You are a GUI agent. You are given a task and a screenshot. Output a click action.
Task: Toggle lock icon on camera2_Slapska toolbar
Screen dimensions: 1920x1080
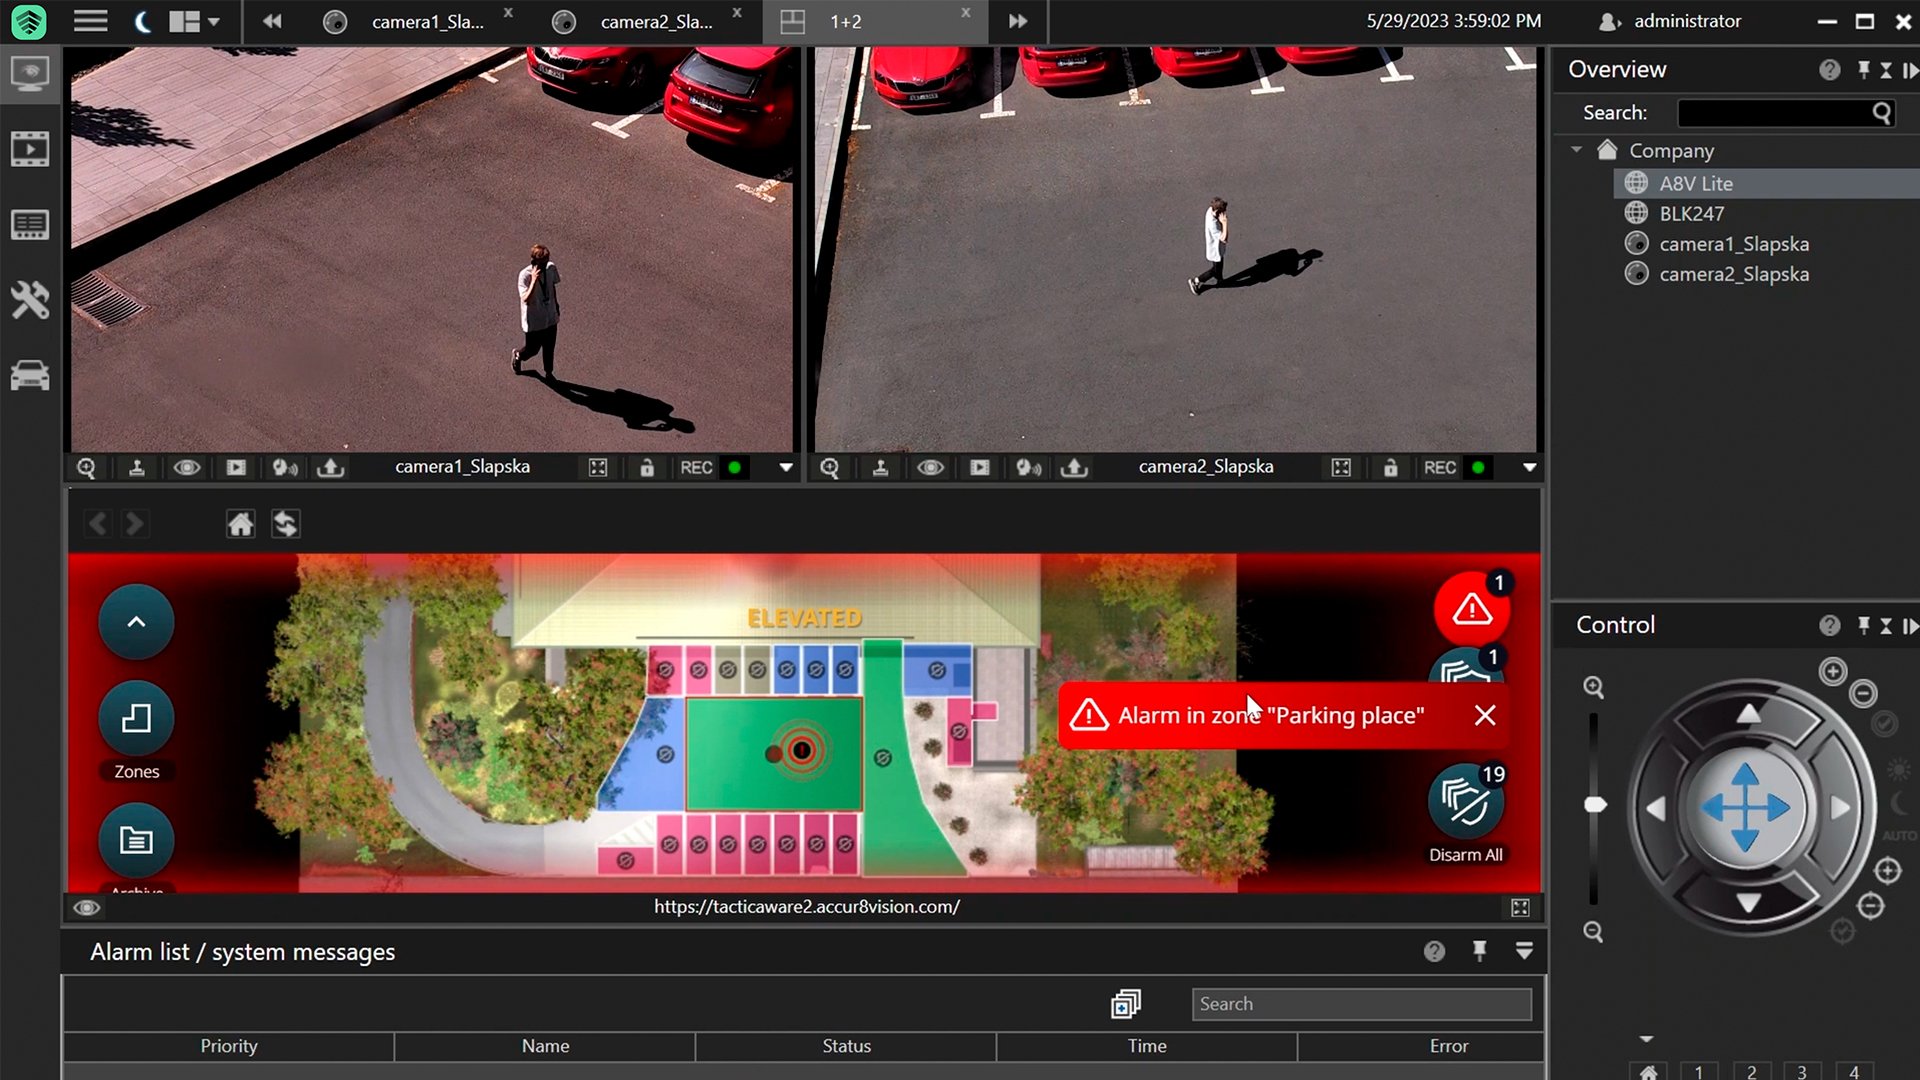(x=1390, y=467)
